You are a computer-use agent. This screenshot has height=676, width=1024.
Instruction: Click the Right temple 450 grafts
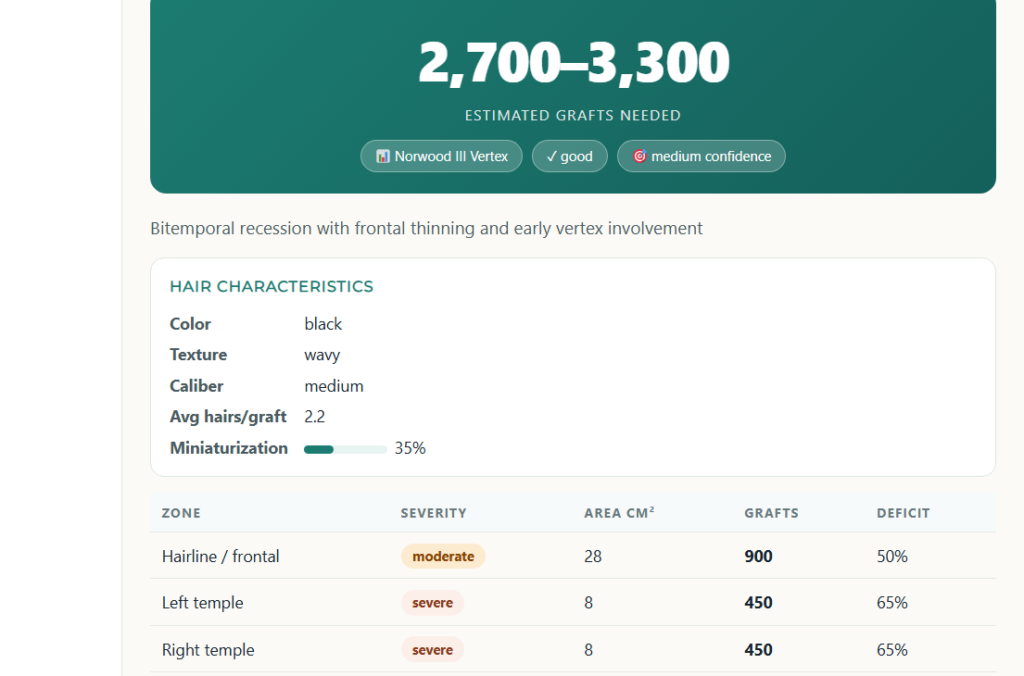click(758, 650)
